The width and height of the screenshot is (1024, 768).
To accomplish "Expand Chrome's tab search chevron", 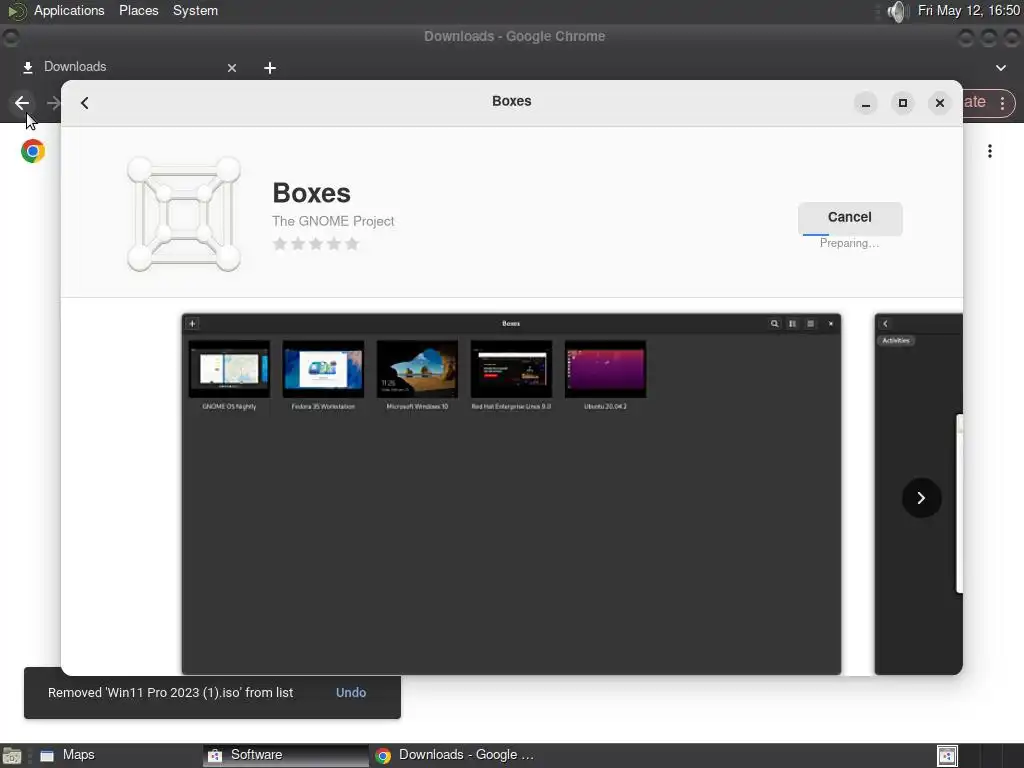I will [x=1000, y=68].
